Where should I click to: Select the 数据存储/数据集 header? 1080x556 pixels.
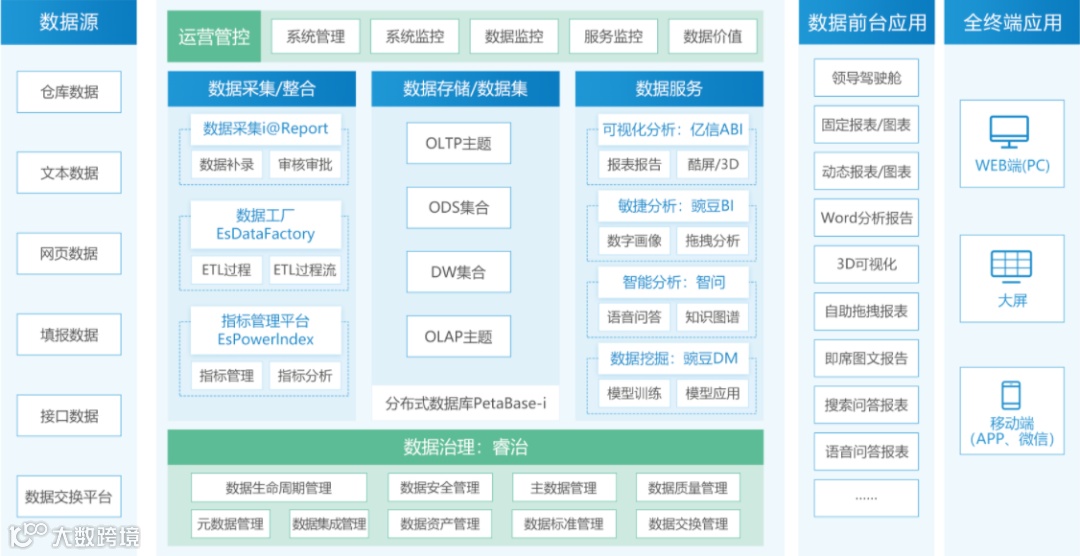tap(466, 88)
